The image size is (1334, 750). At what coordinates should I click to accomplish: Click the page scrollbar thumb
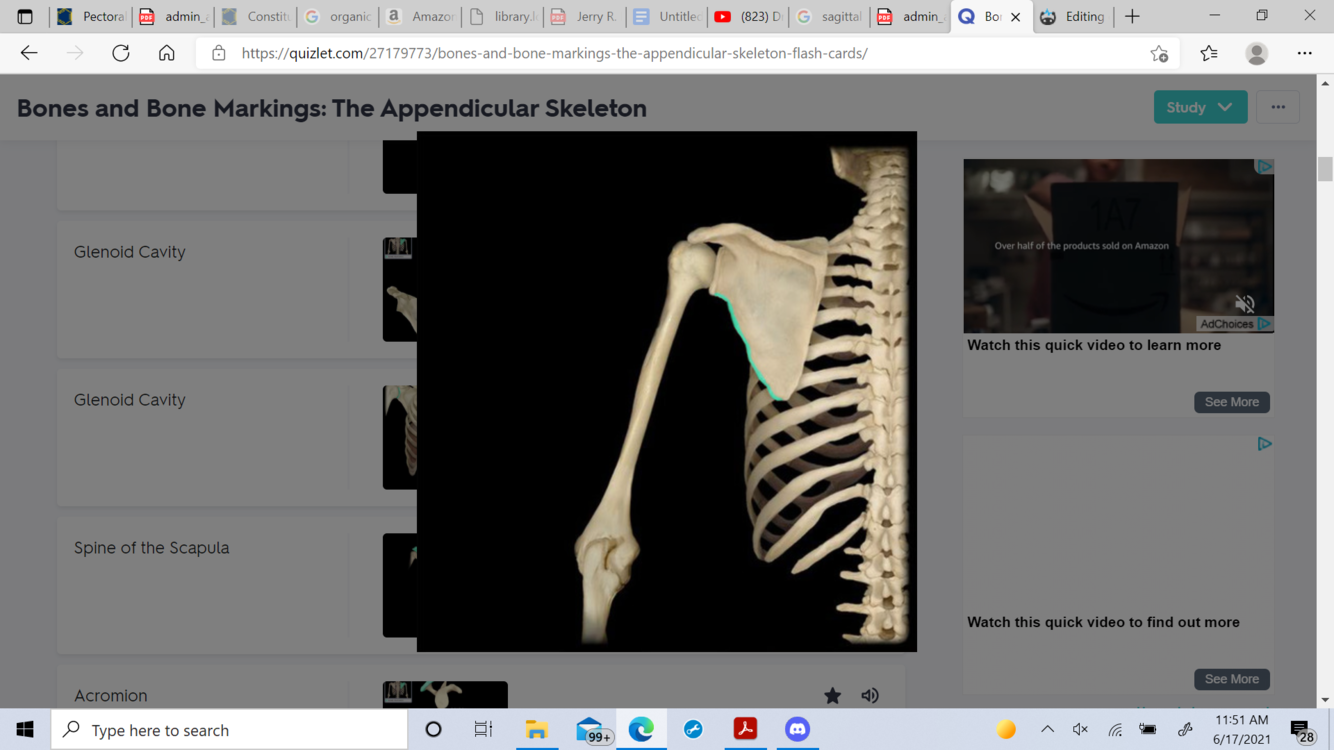(x=1325, y=169)
